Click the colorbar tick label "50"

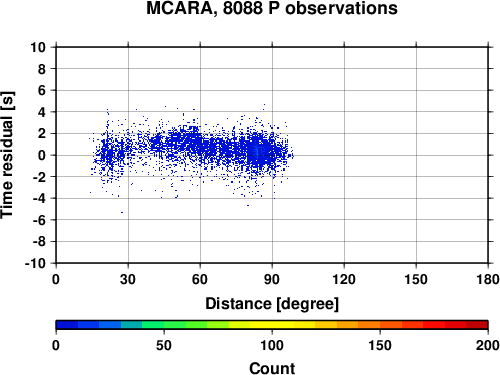164,345
